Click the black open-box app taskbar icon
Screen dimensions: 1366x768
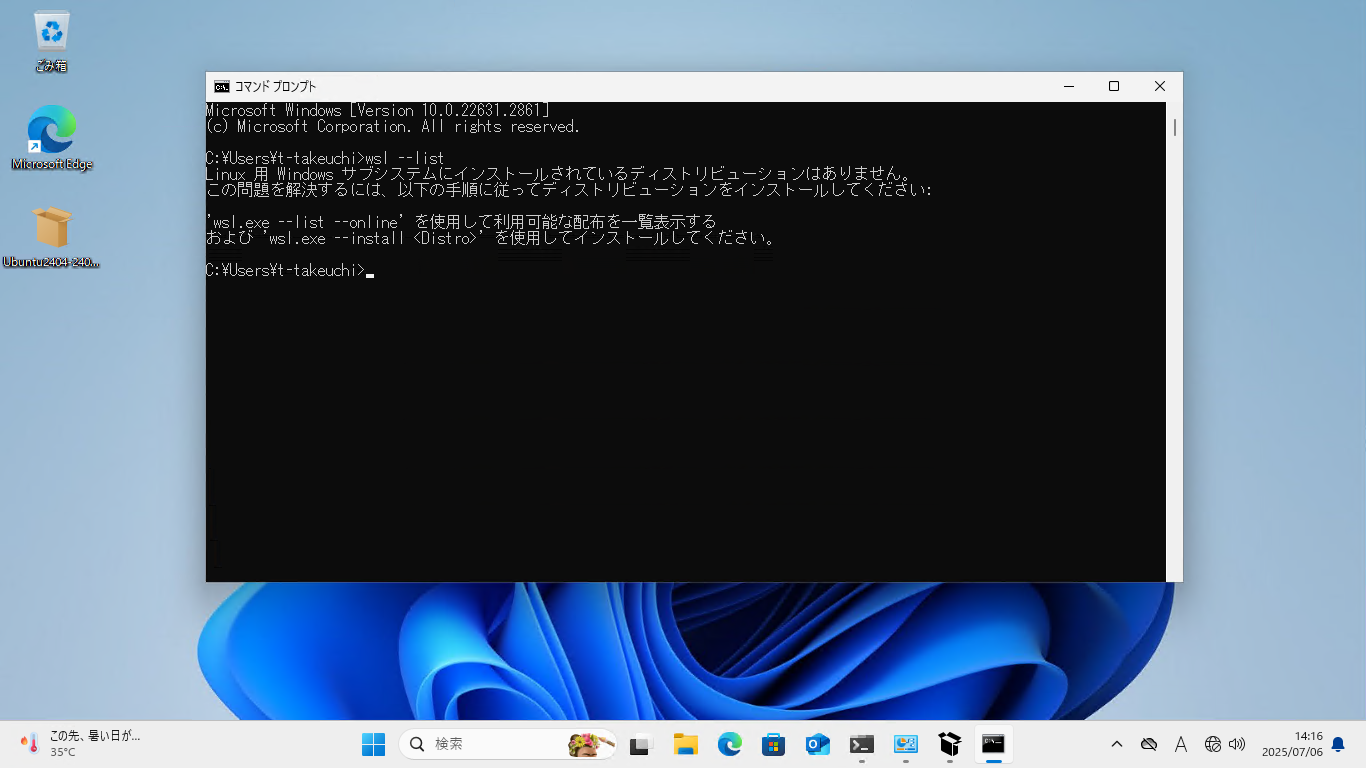(x=949, y=744)
